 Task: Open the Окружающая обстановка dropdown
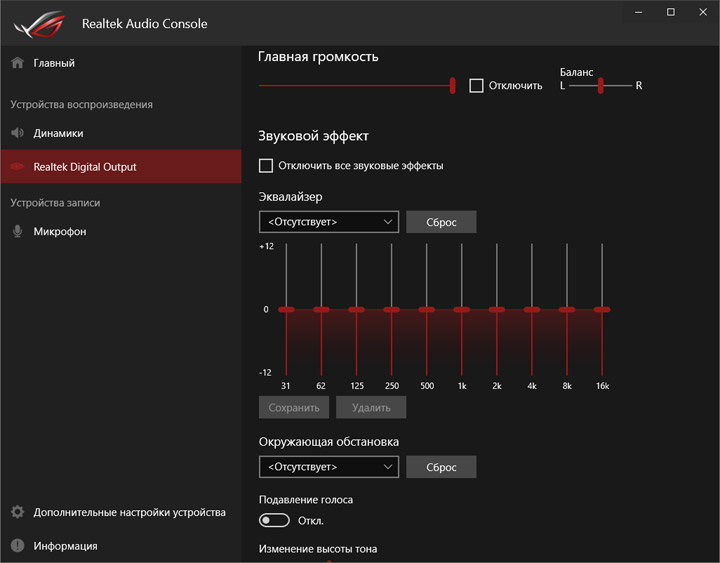[x=329, y=467]
